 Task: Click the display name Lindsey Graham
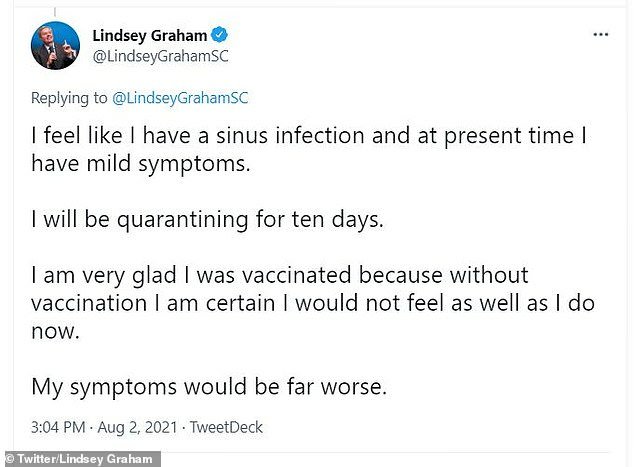148,35
